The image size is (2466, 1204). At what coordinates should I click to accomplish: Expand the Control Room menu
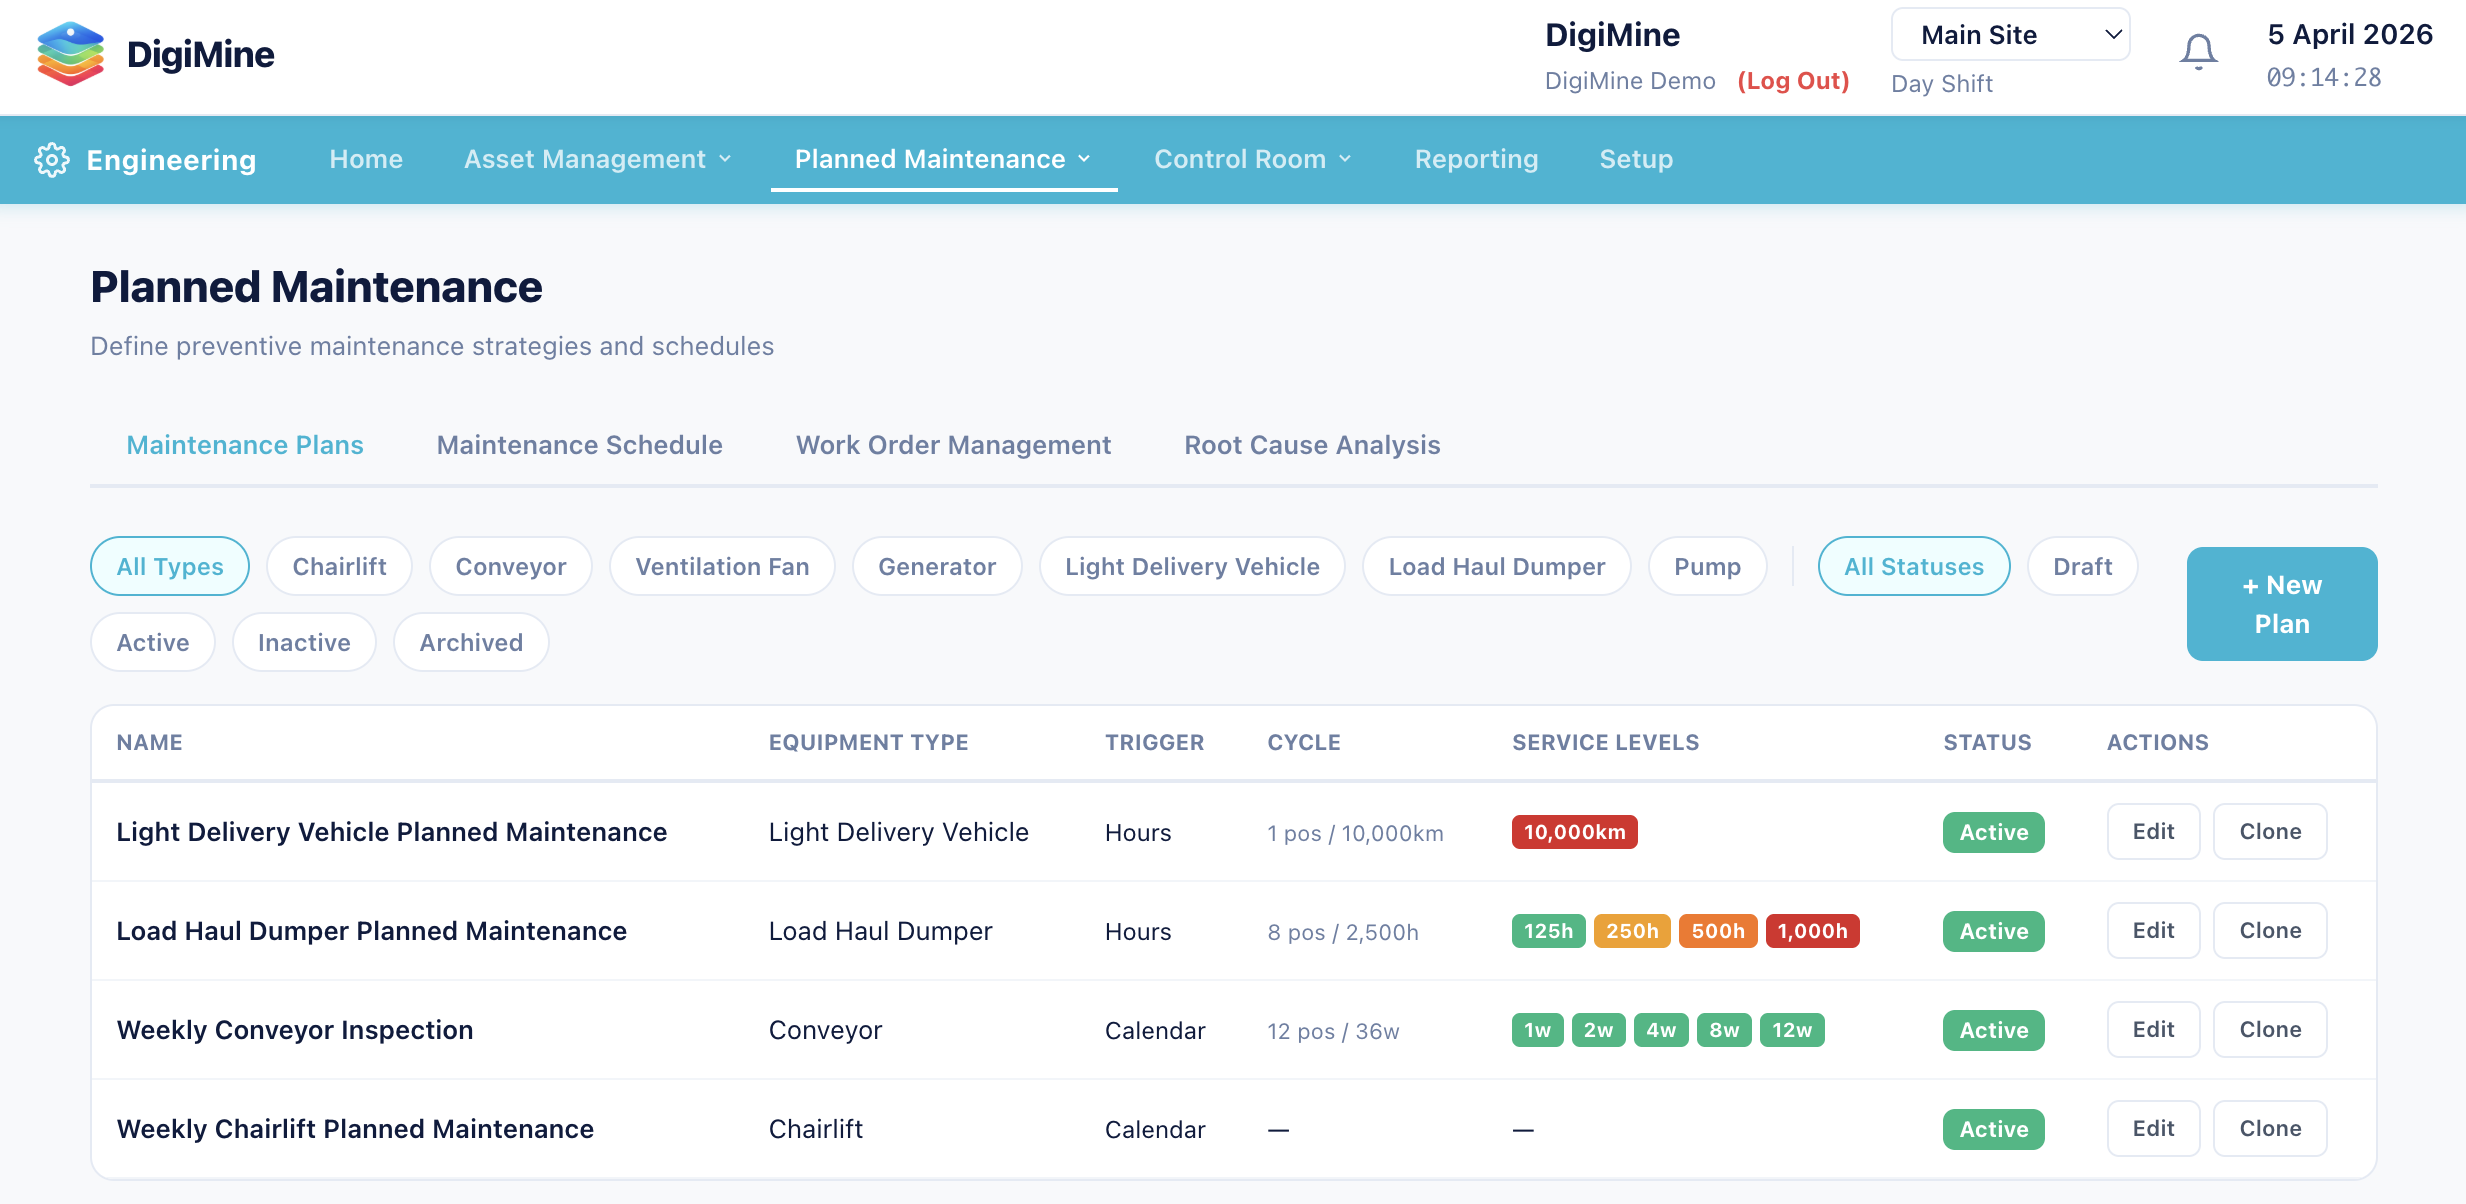click(x=1252, y=160)
